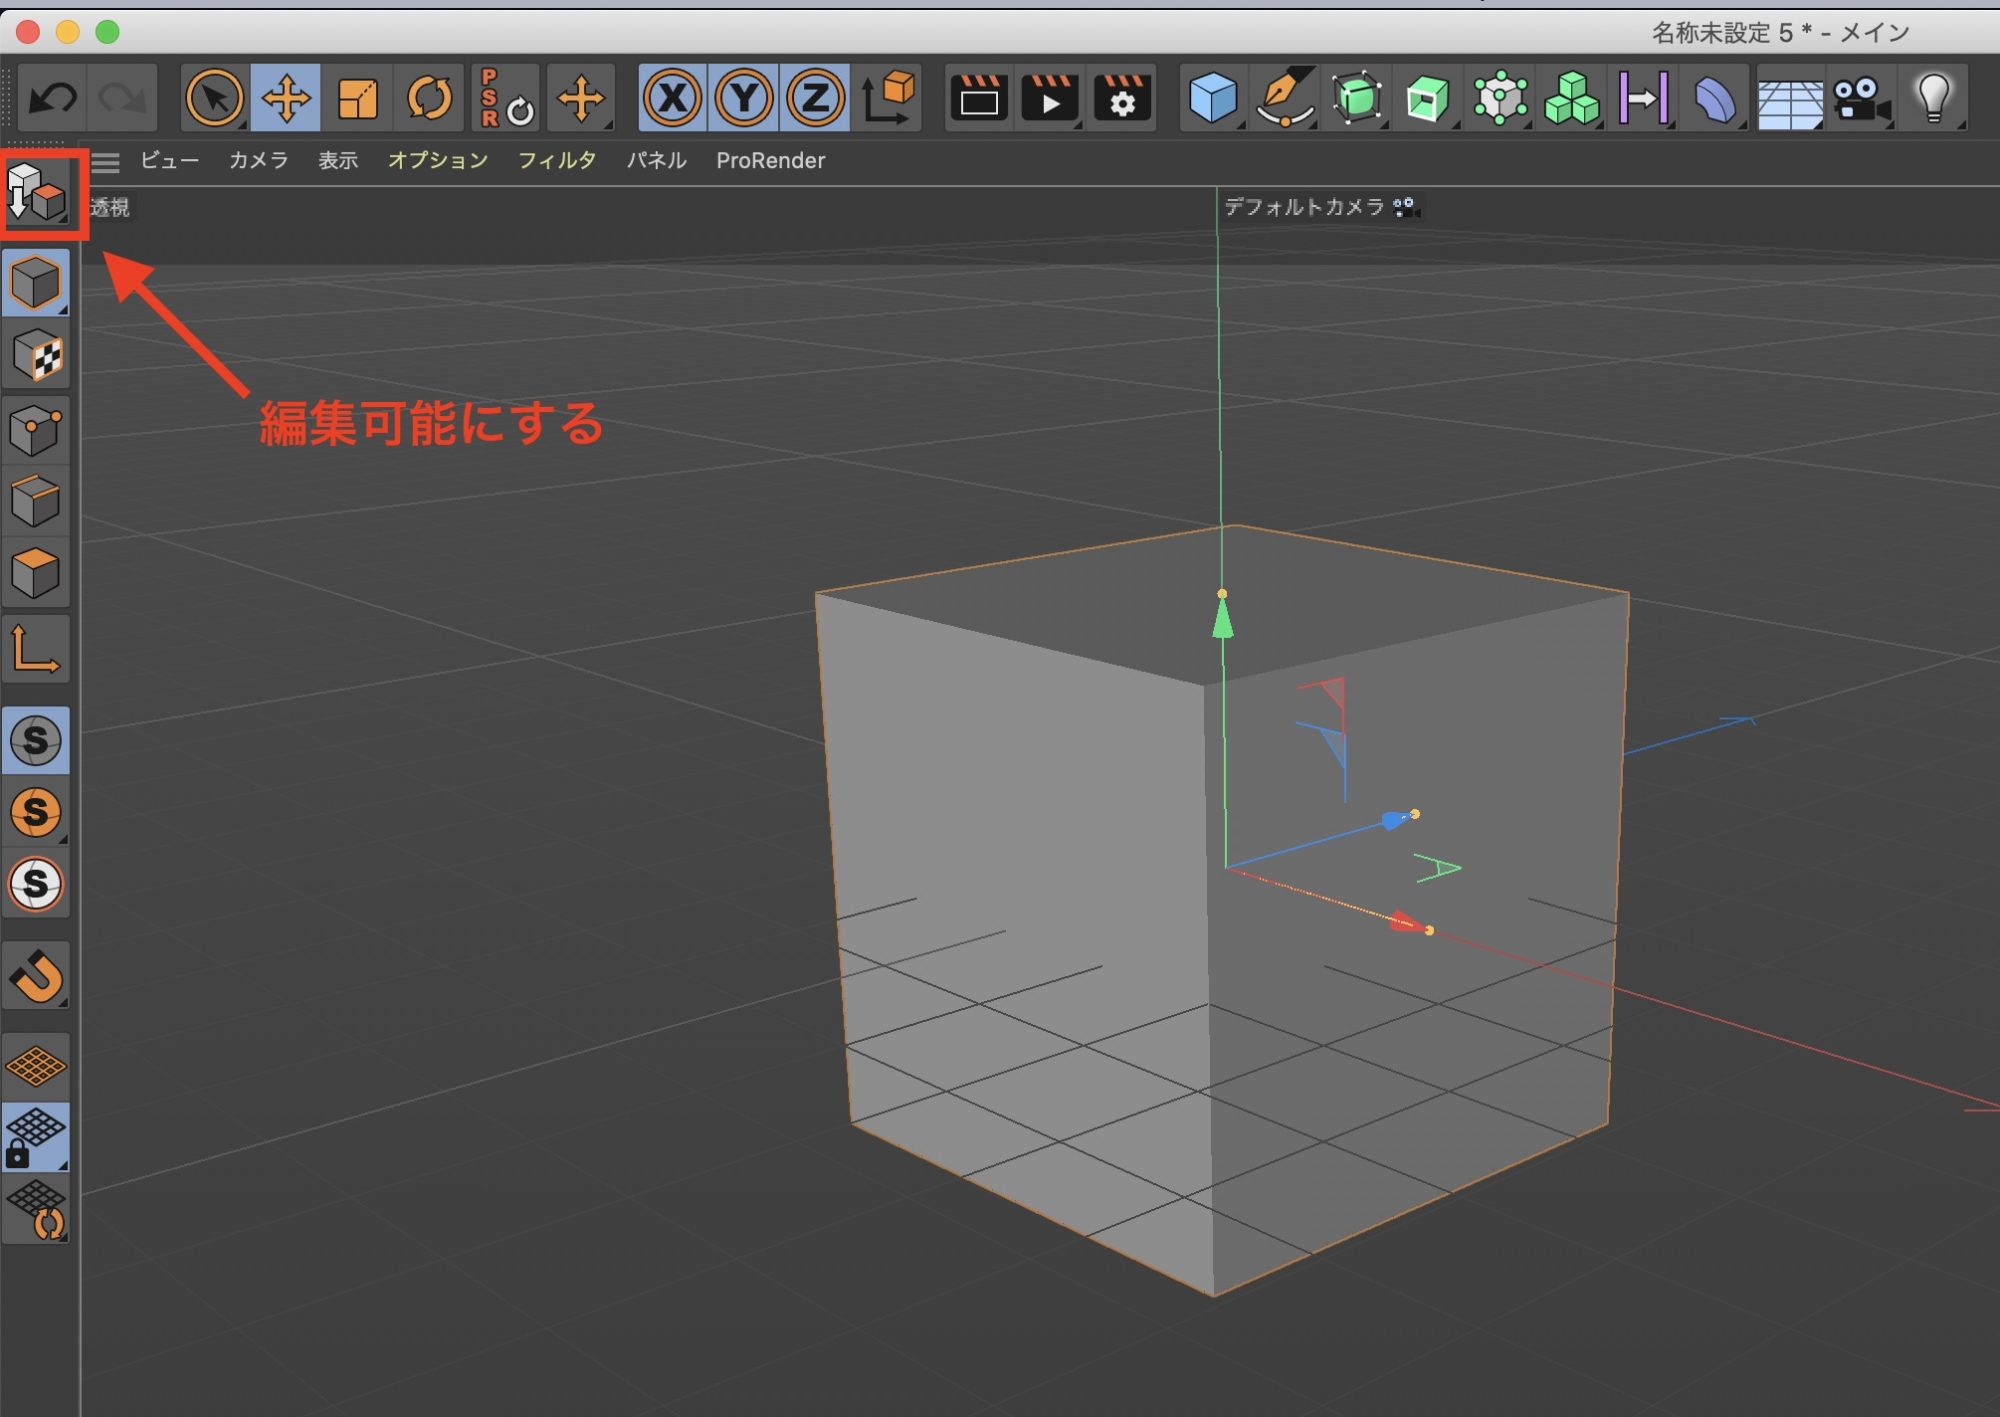Viewport: 2000px width, 1417px height.
Task: Toggle X axis lock
Action: (672, 98)
